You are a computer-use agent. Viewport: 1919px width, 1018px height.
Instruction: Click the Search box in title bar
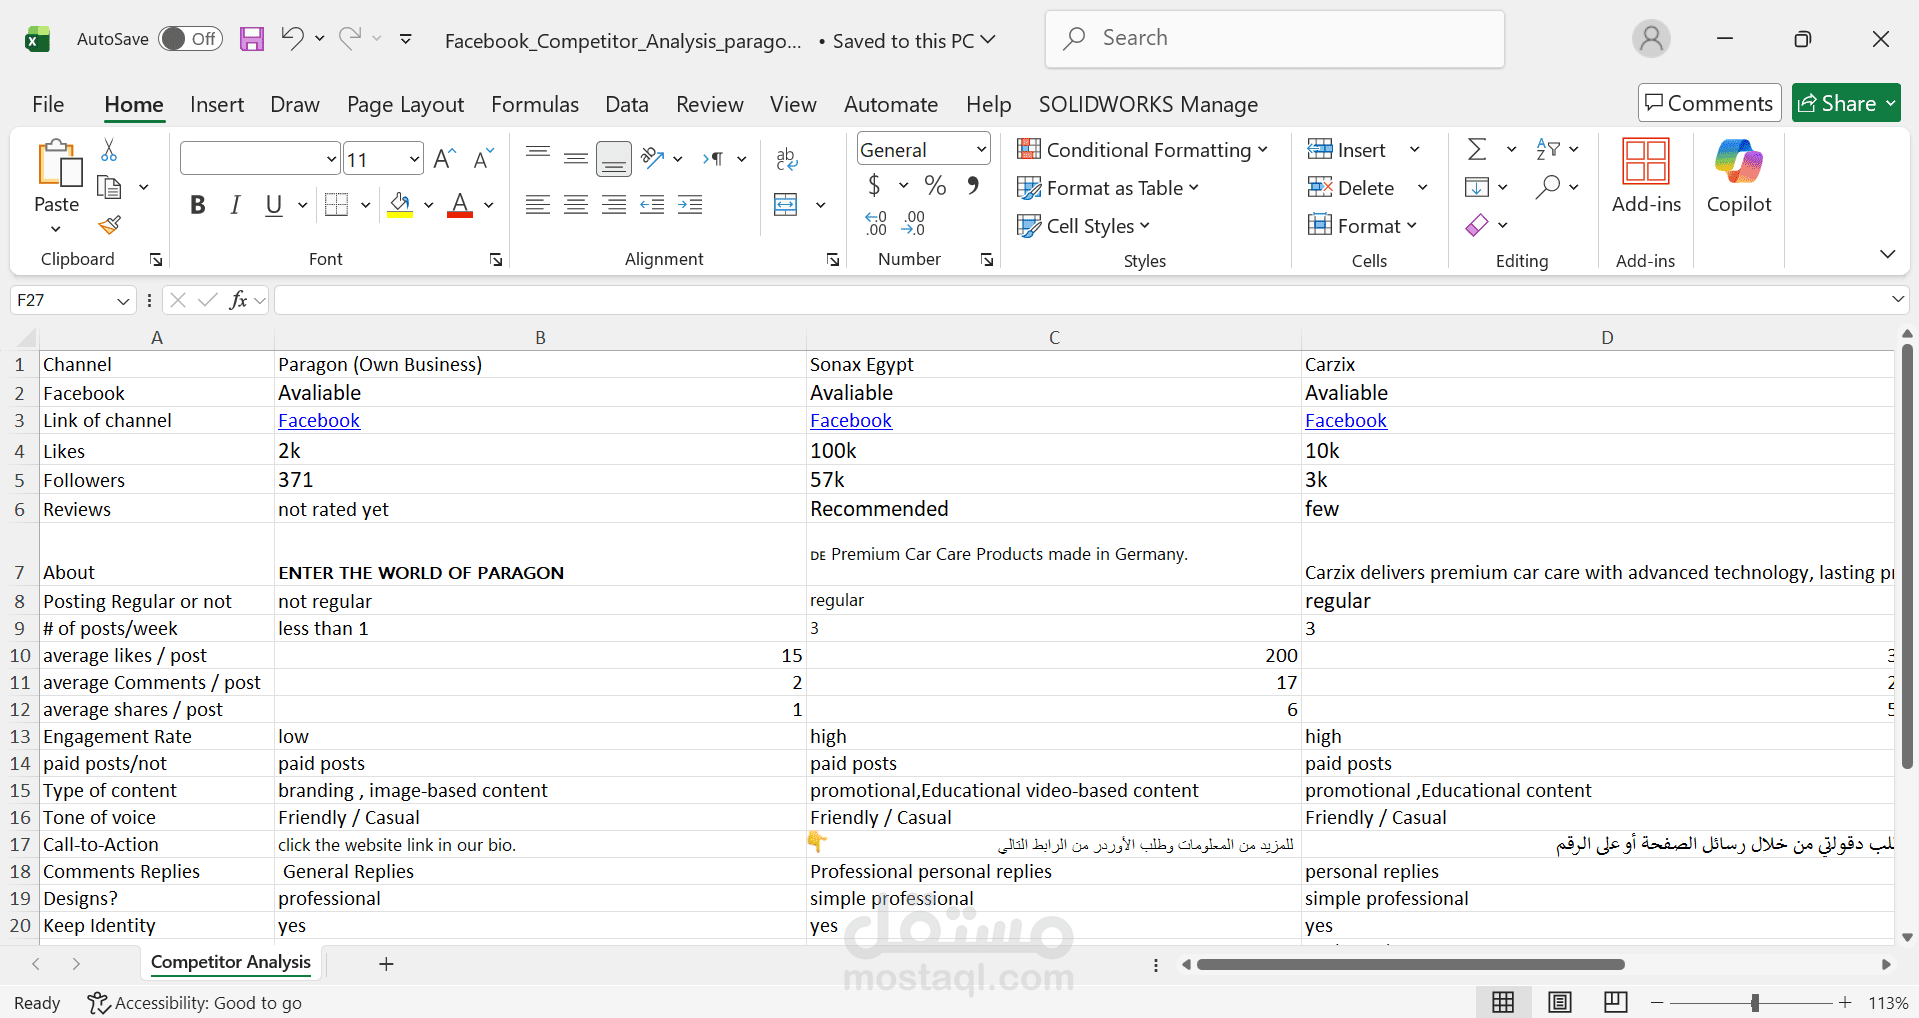tap(1275, 39)
